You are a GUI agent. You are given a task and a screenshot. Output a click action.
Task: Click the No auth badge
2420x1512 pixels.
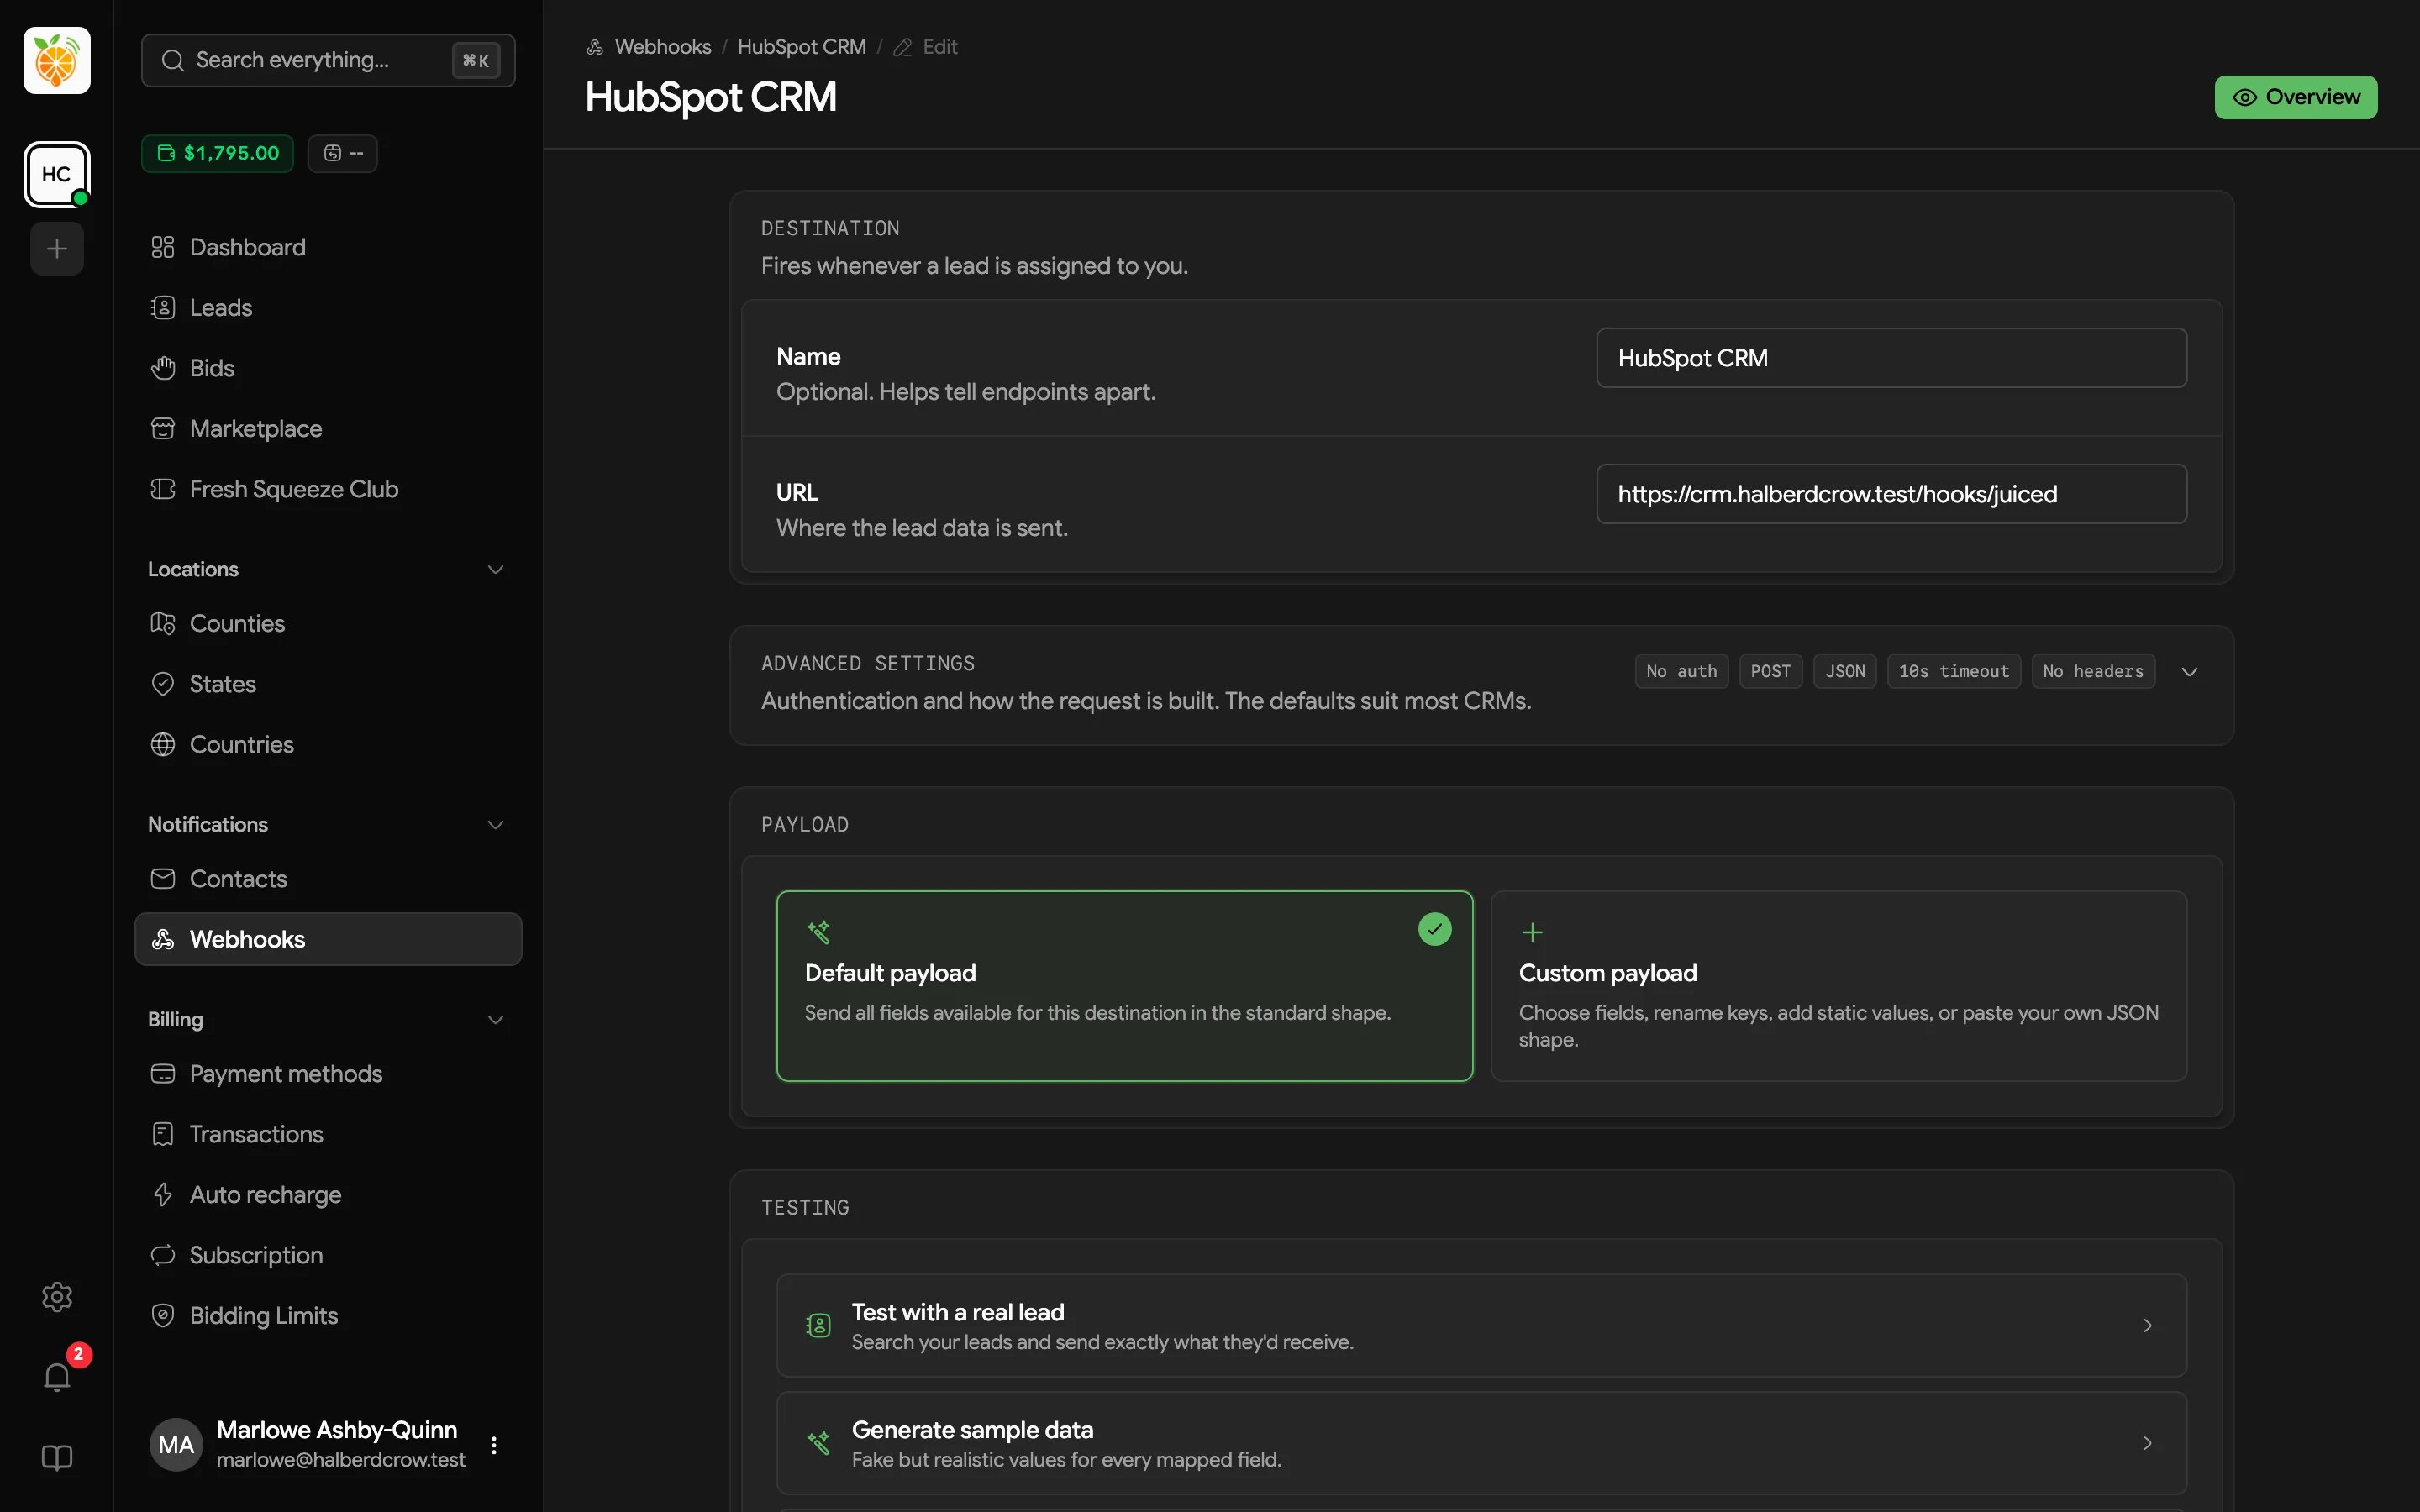1681,671
